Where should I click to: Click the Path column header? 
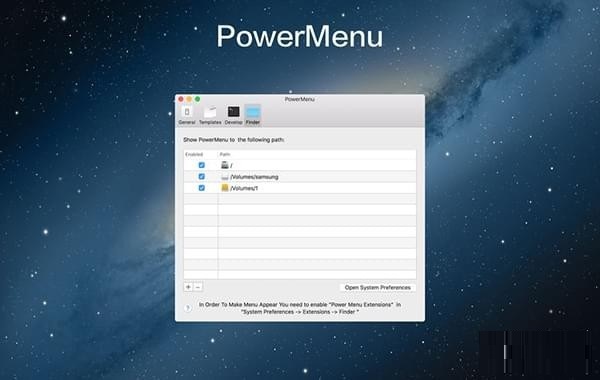coord(225,154)
